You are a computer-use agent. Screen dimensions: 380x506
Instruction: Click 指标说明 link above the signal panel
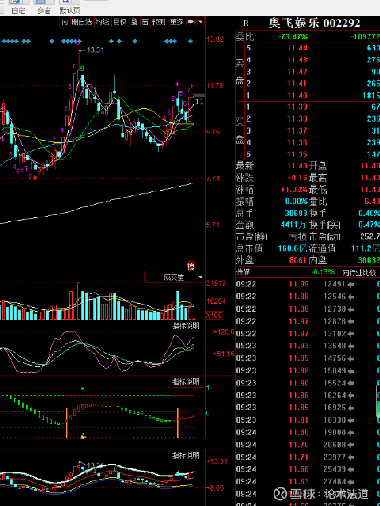[x=186, y=382]
